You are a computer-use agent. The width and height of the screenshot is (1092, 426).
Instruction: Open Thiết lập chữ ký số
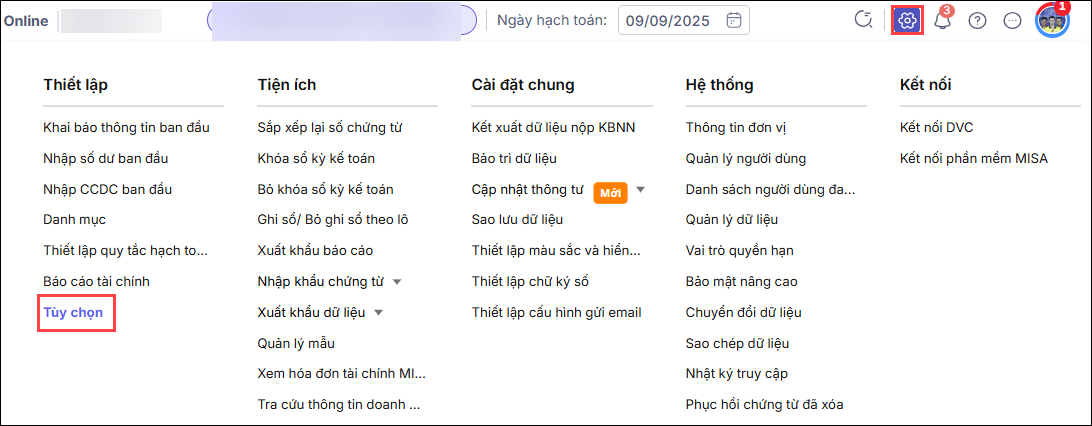tap(531, 282)
